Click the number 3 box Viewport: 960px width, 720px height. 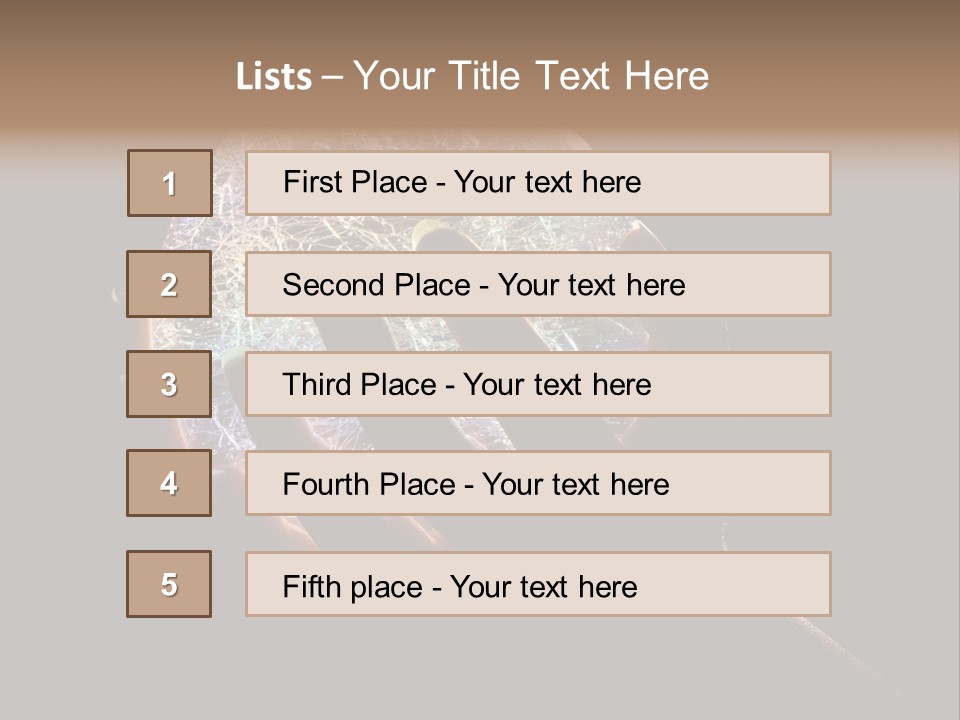pyautogui.click(x=169, y=384)
